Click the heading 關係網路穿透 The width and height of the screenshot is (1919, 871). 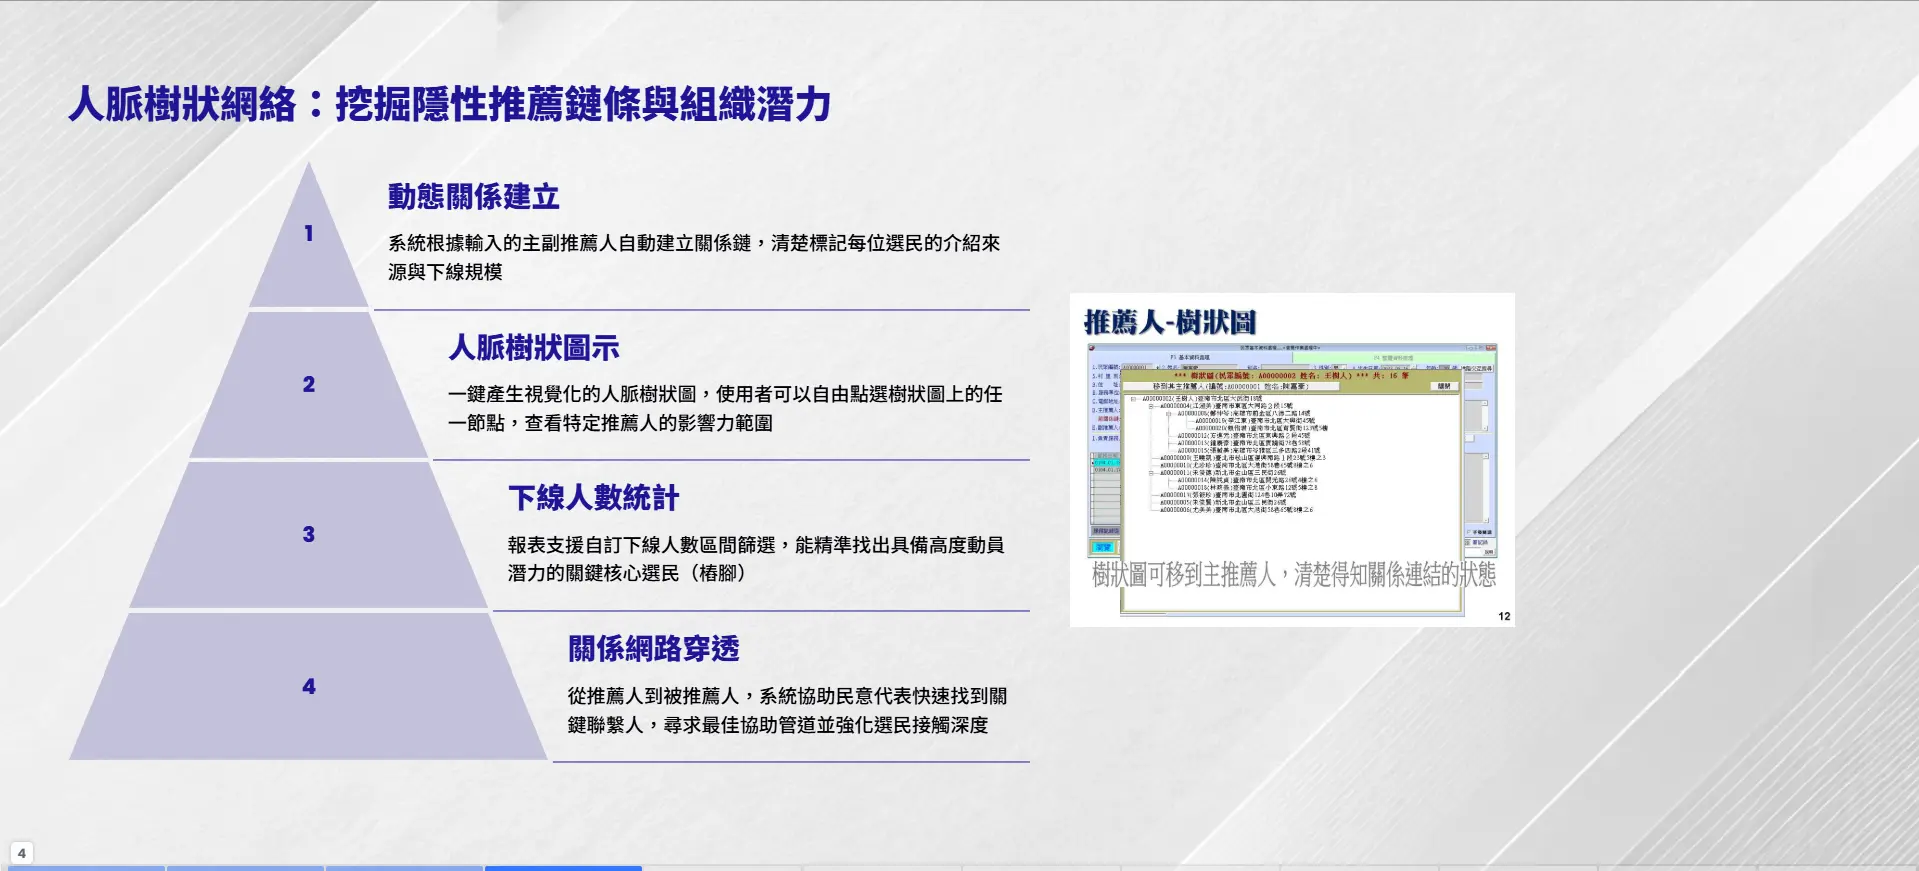point(654,649)
